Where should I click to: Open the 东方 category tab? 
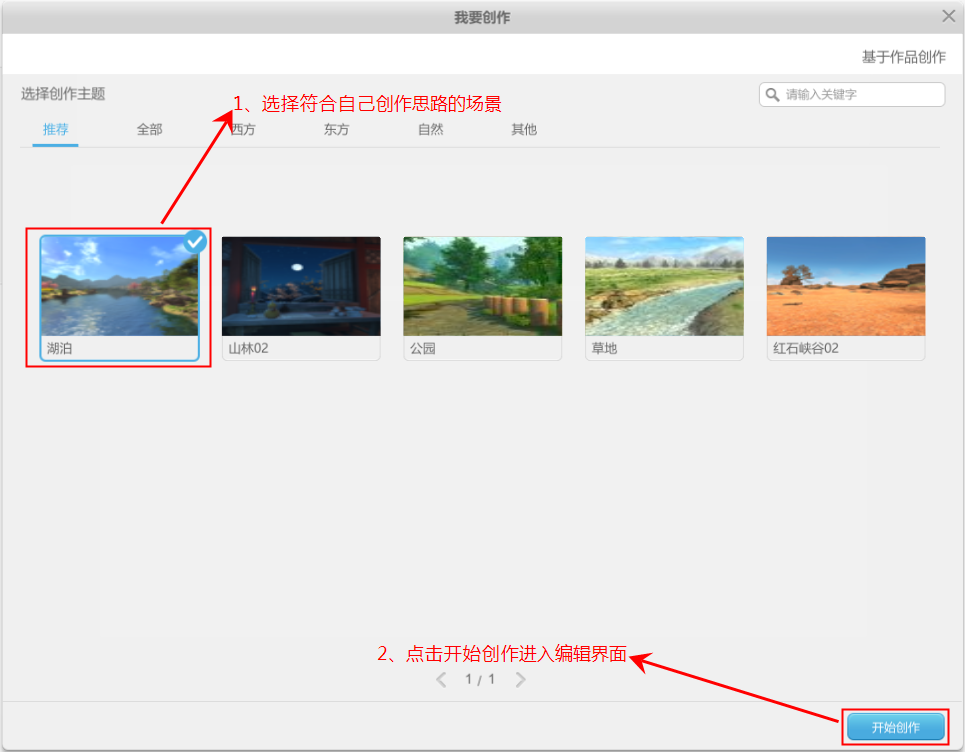[x=336, y=129]
